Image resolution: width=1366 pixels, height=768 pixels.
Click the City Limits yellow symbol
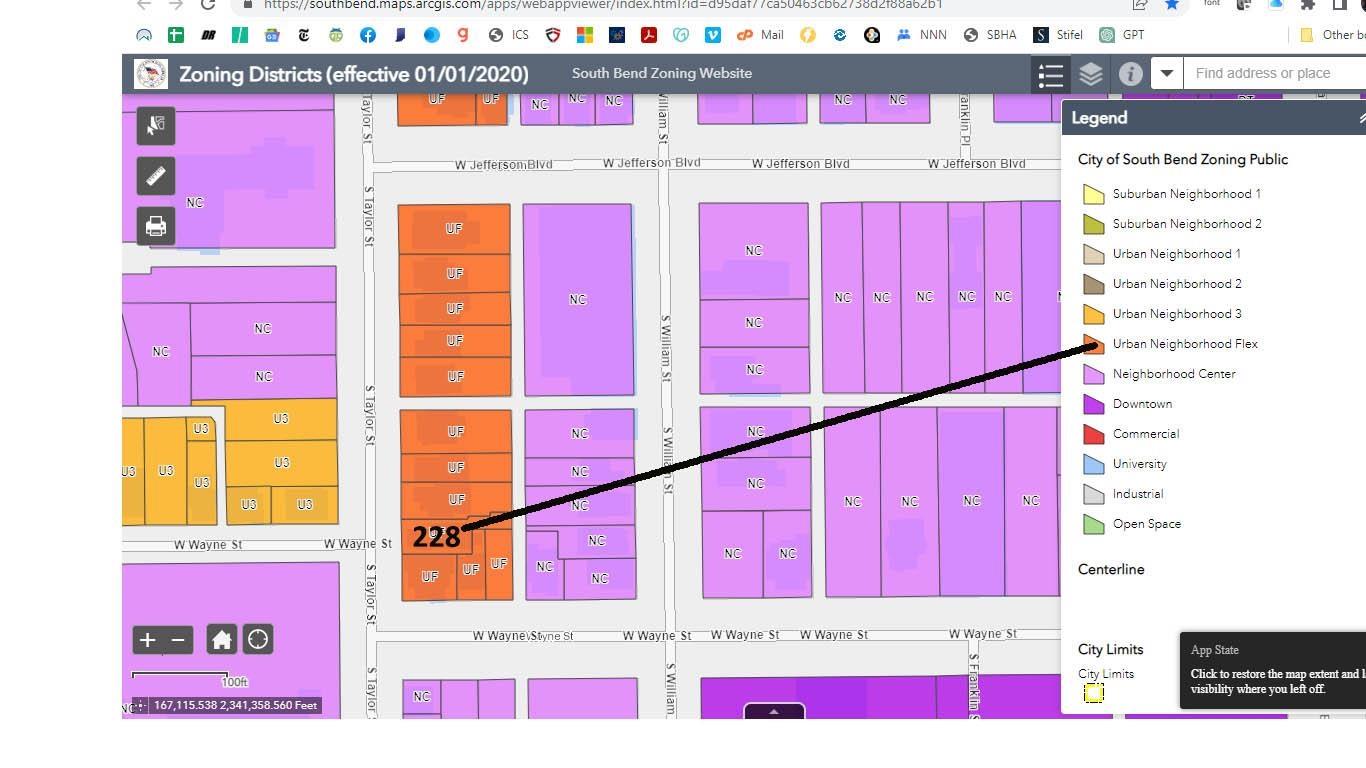(1094, 693)
